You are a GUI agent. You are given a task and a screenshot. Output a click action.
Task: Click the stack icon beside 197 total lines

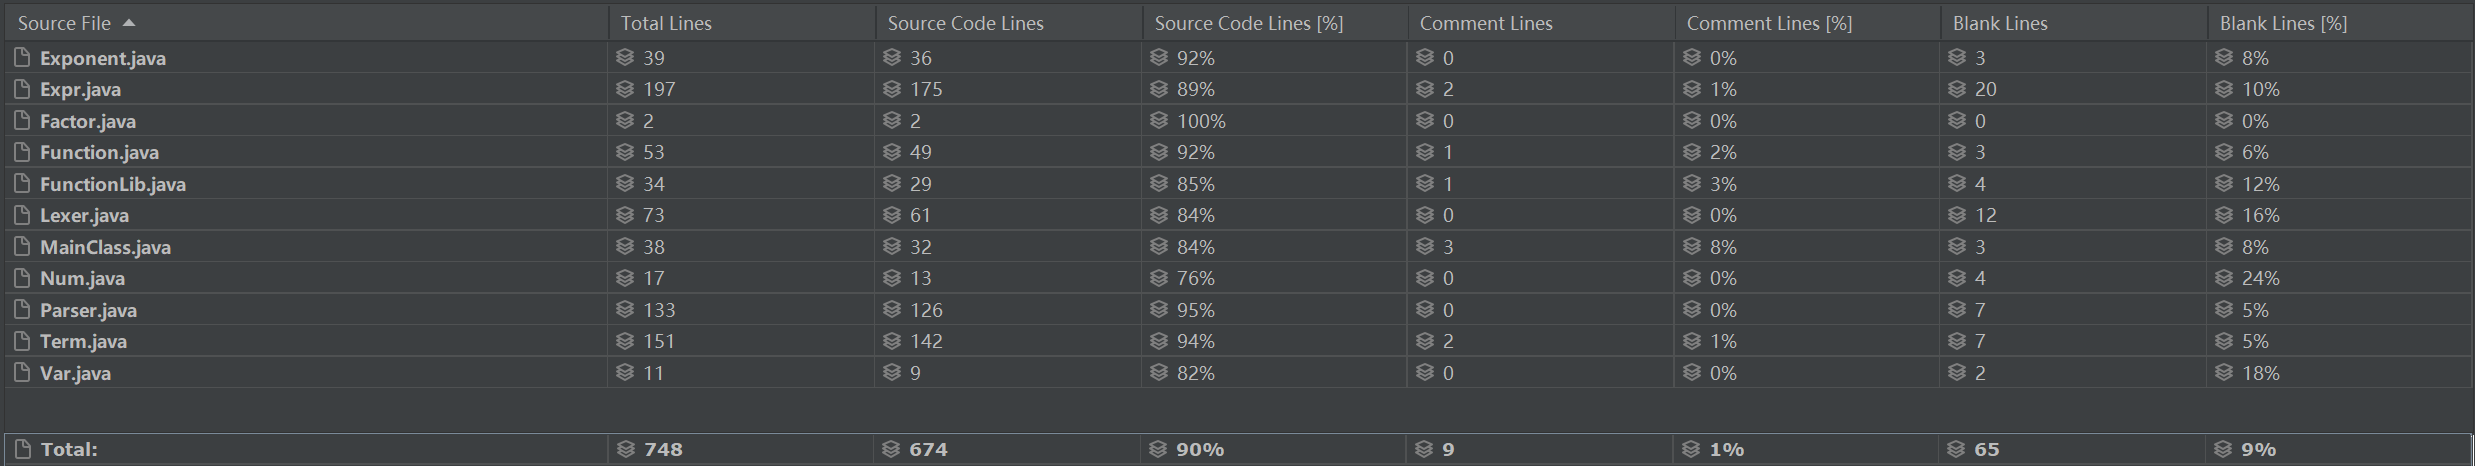pos(626,89)
